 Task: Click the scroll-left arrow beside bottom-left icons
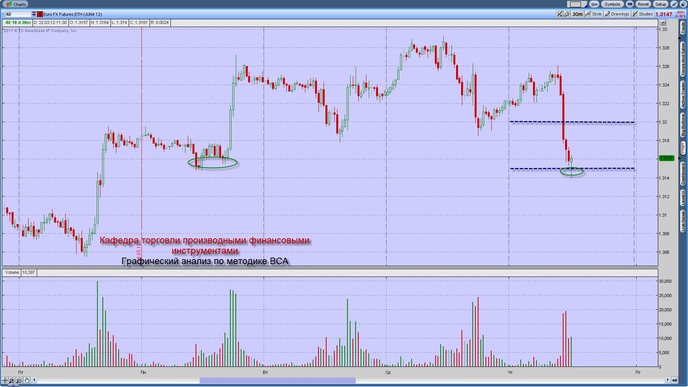[x=34, y=380]
